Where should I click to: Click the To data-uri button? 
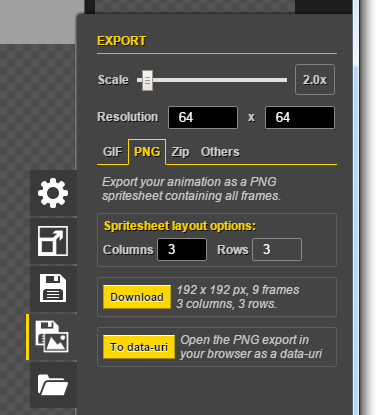pos(139,347)
